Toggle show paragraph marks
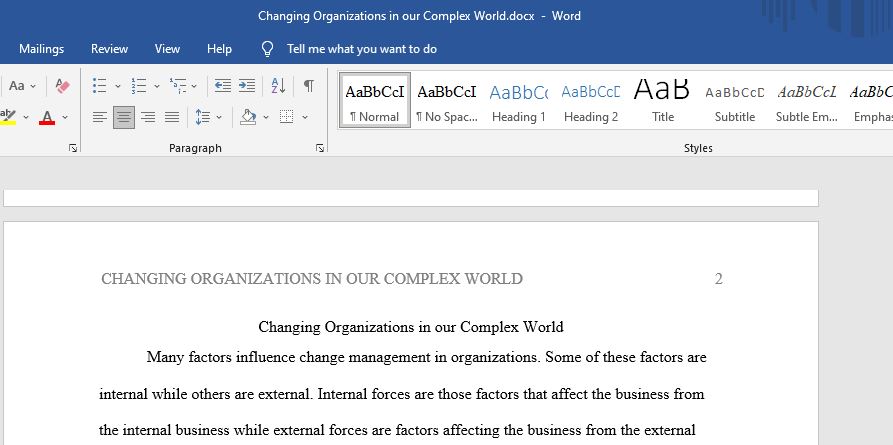This screenshot has width=893, height=445. pyautogui.click(x=308, y=86)
